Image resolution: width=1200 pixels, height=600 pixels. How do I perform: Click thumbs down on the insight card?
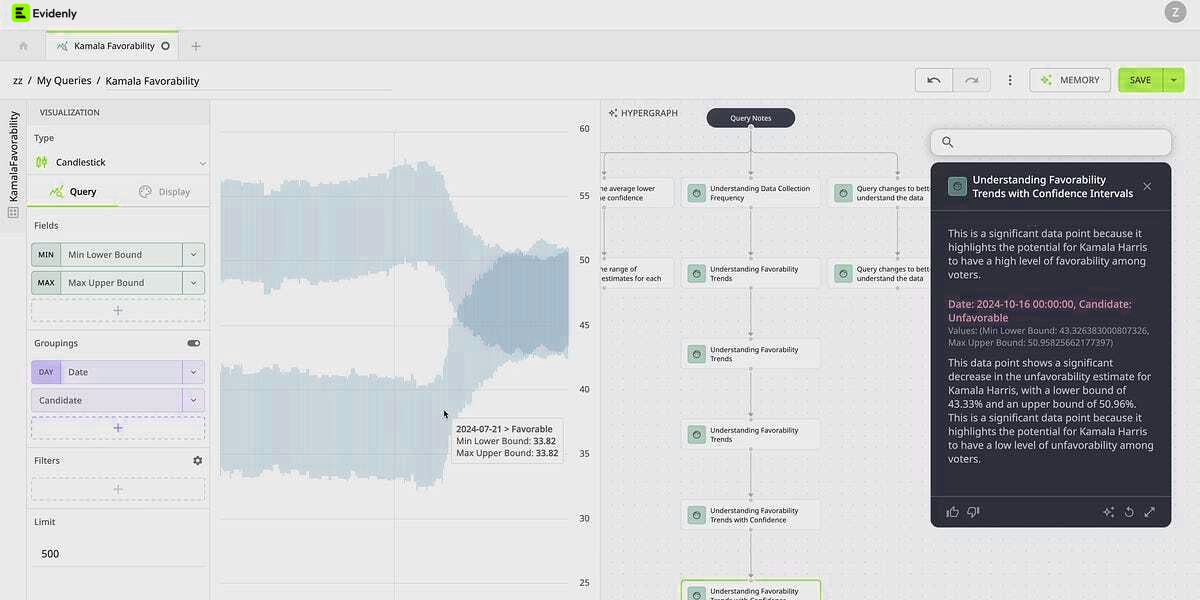pos(973,512)
